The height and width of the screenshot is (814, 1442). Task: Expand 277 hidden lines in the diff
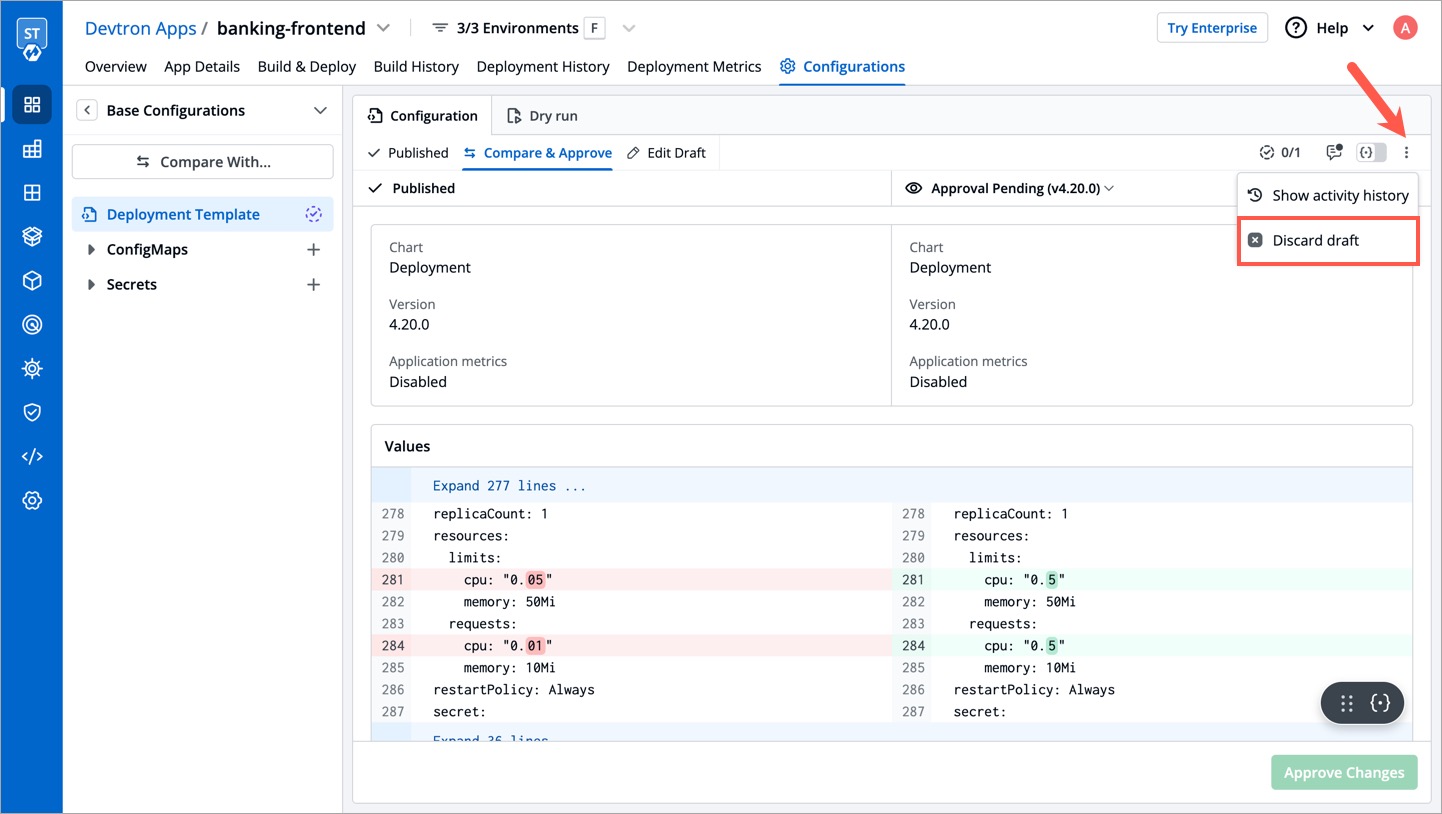tap(509, 486)
